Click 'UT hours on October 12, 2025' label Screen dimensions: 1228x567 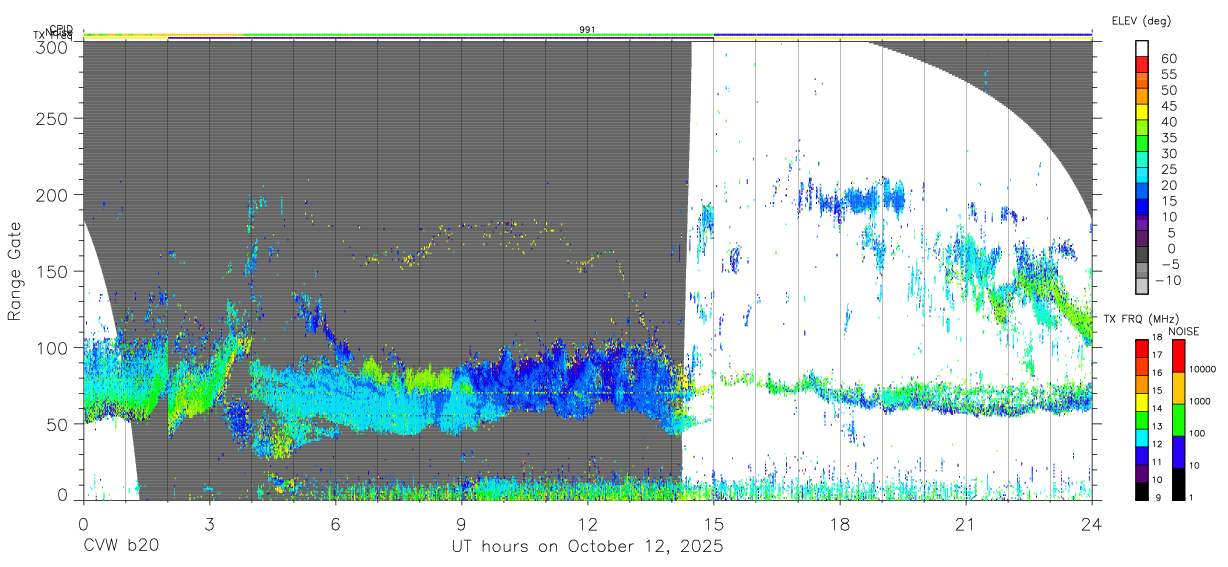point(586,547)
